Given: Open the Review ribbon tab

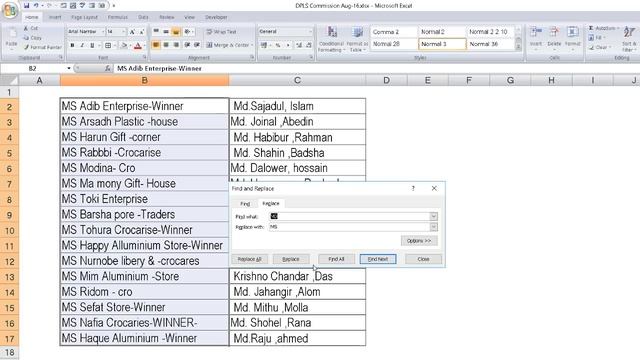Looking at the screenshot, I should coord(167,17).
